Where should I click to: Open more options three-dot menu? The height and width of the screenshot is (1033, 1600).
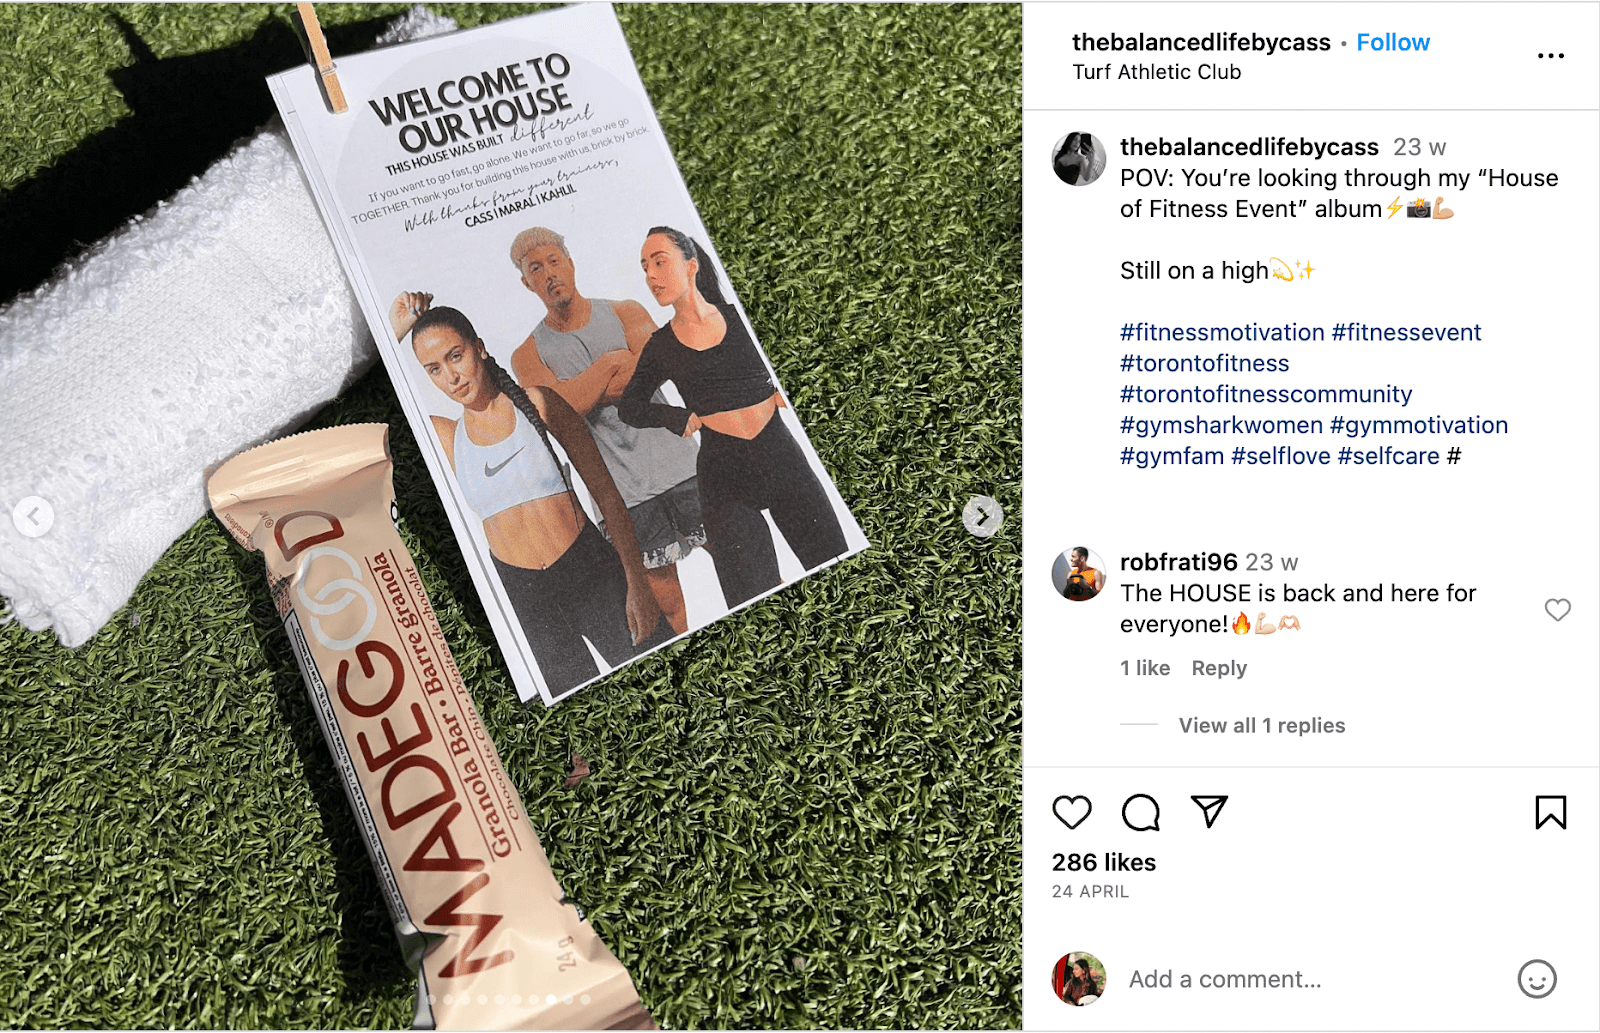tap(1551, 56)
